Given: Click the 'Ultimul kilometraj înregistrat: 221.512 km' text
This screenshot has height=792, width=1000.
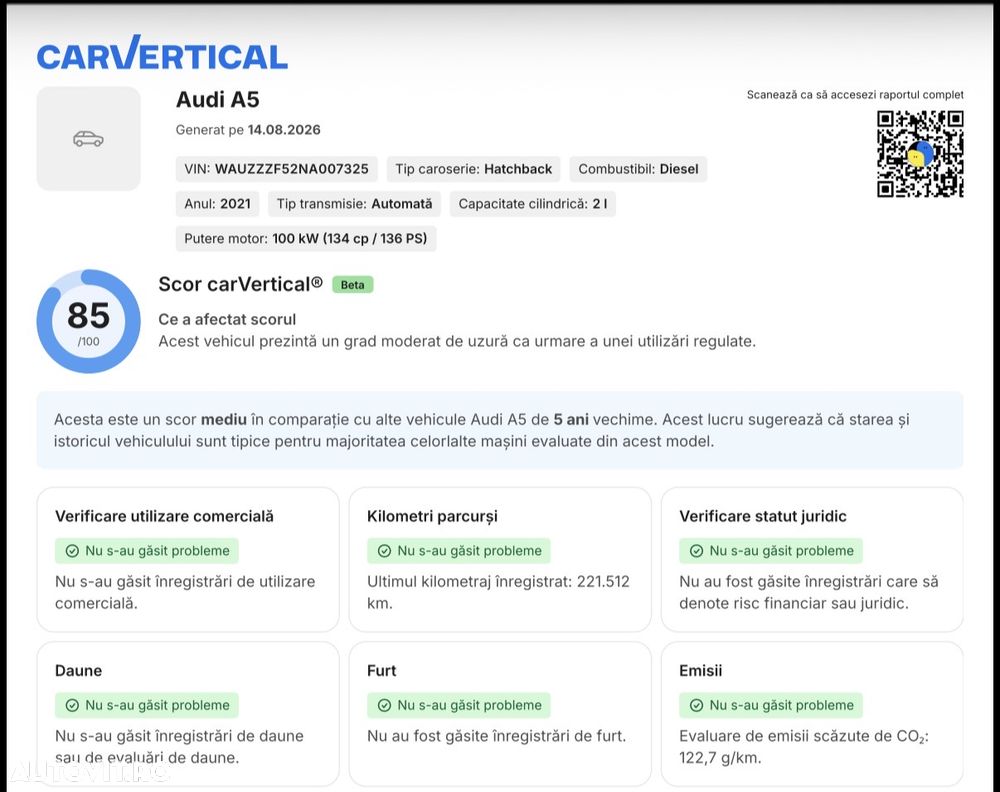Looking at the screenshot, I should (x=498, y=592).
